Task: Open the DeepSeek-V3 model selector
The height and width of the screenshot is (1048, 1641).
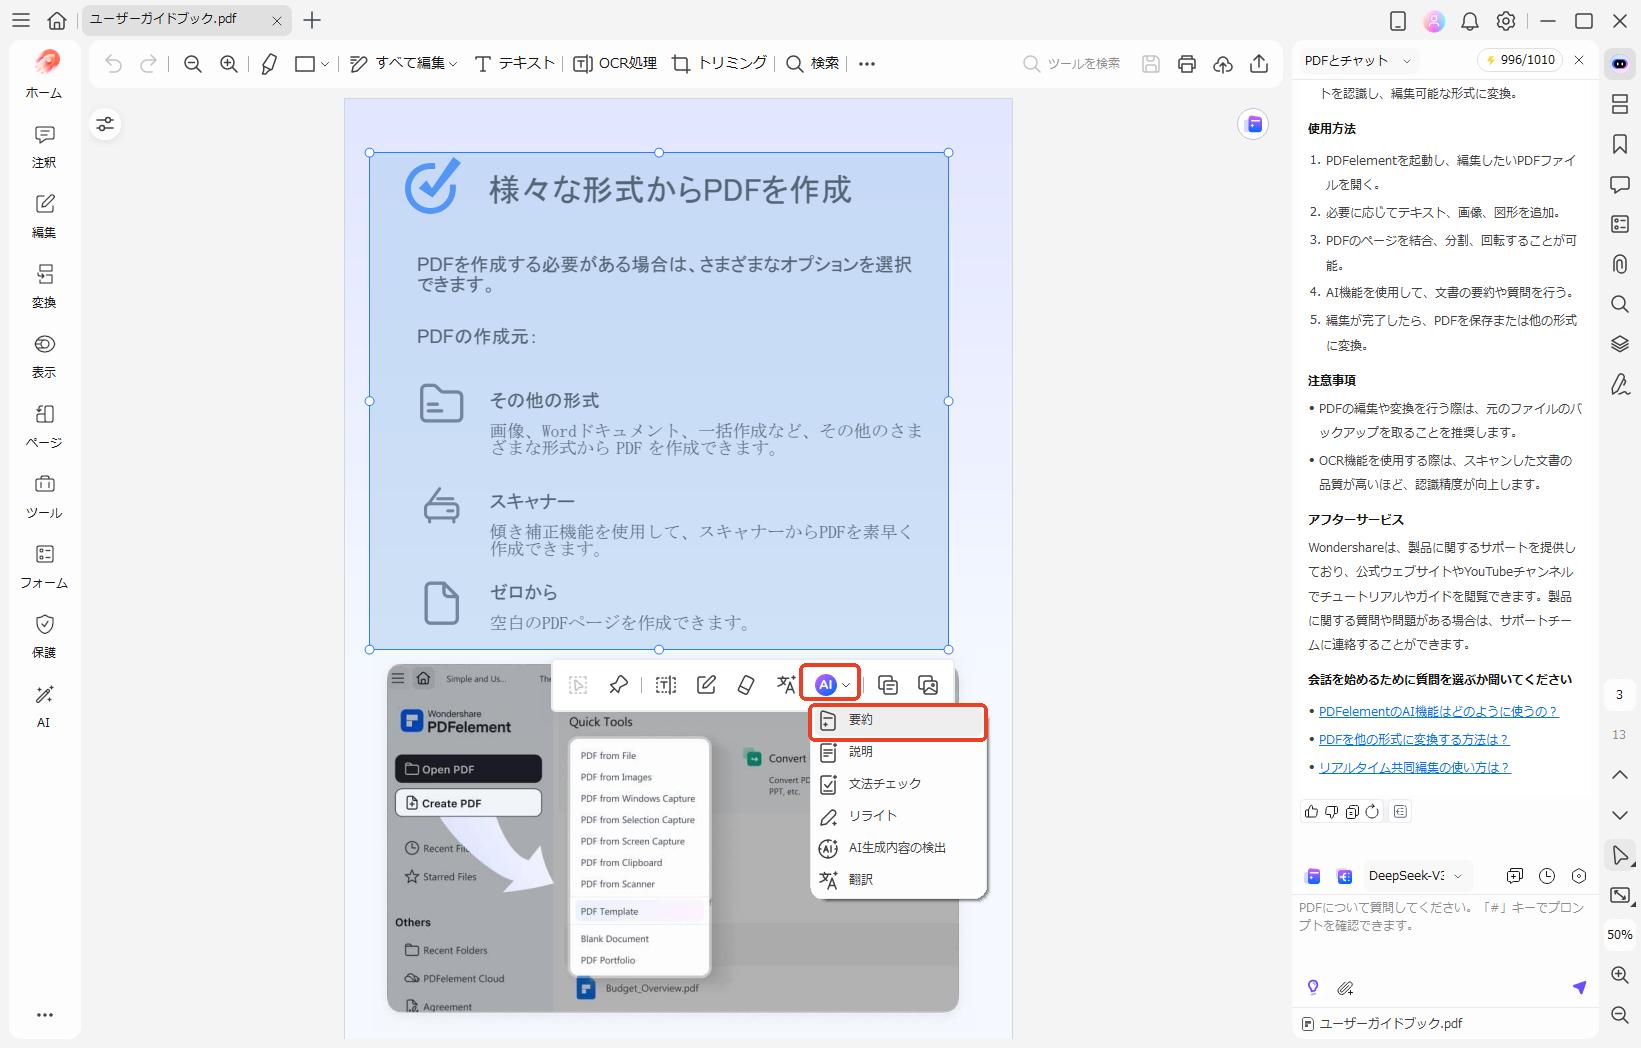Action: (x=1411, y=875)
